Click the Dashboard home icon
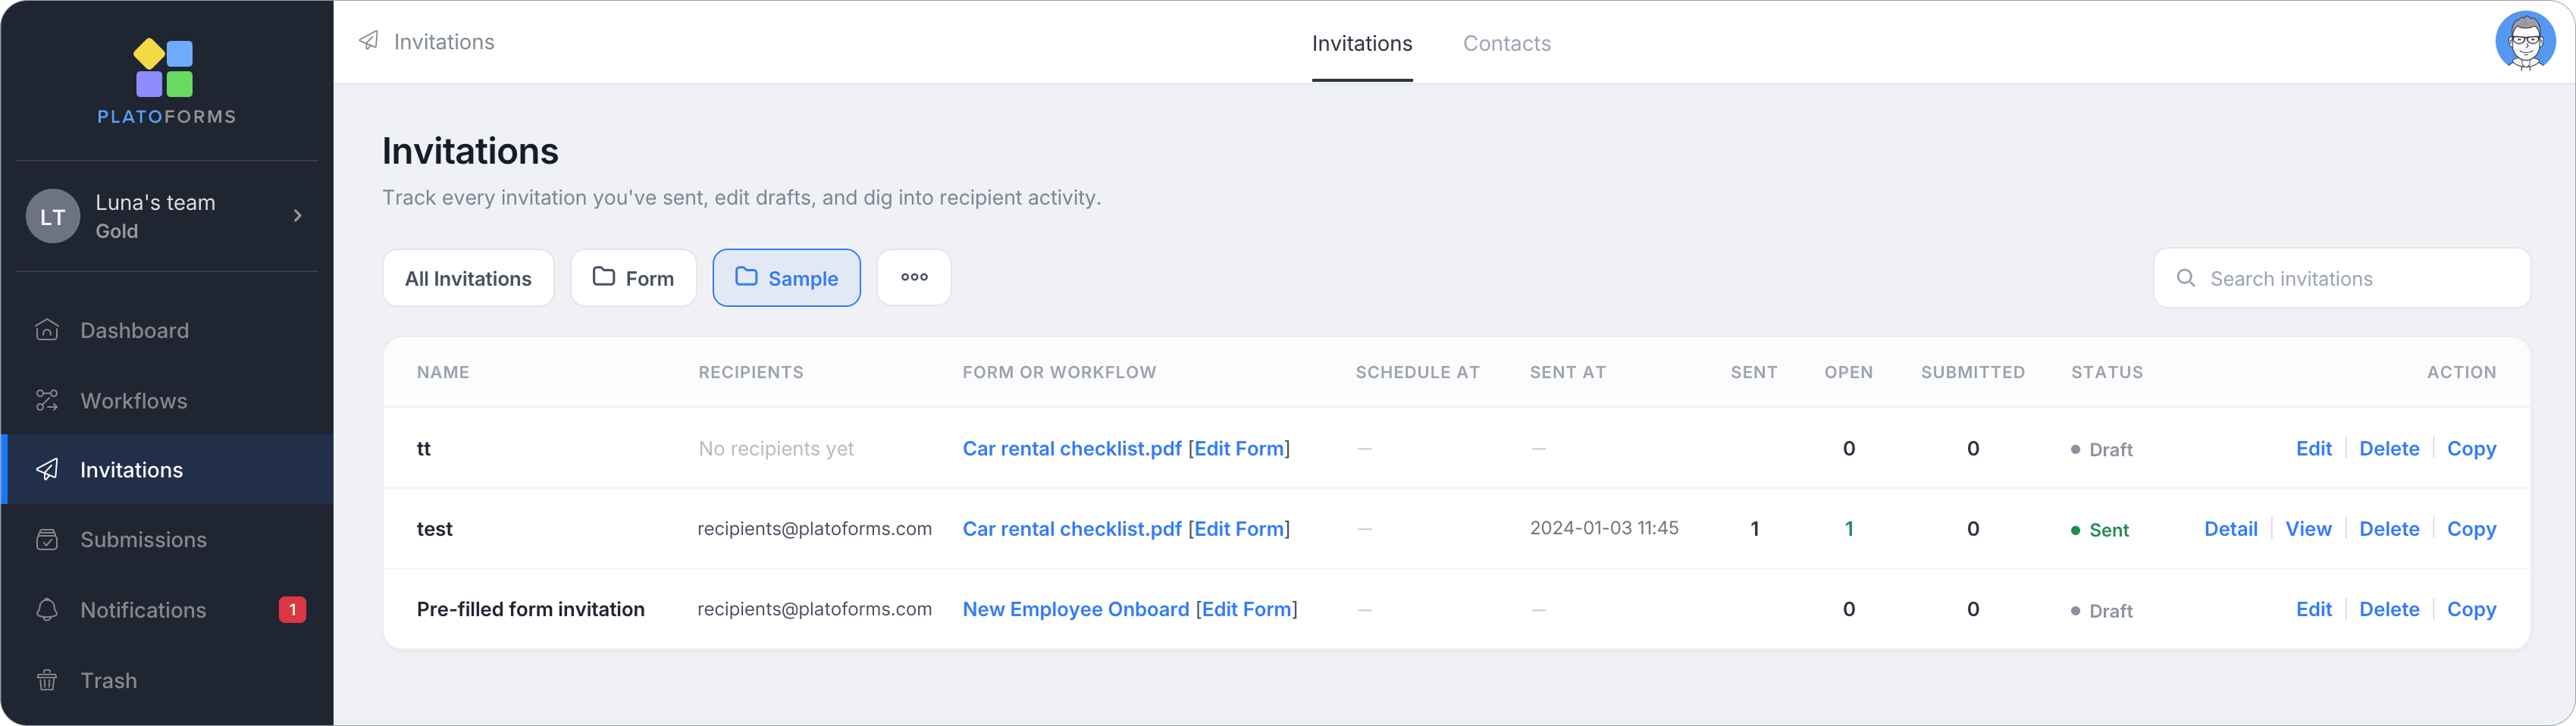The image size is (2576, 726). pyautogui.click(x=47, y=330)
